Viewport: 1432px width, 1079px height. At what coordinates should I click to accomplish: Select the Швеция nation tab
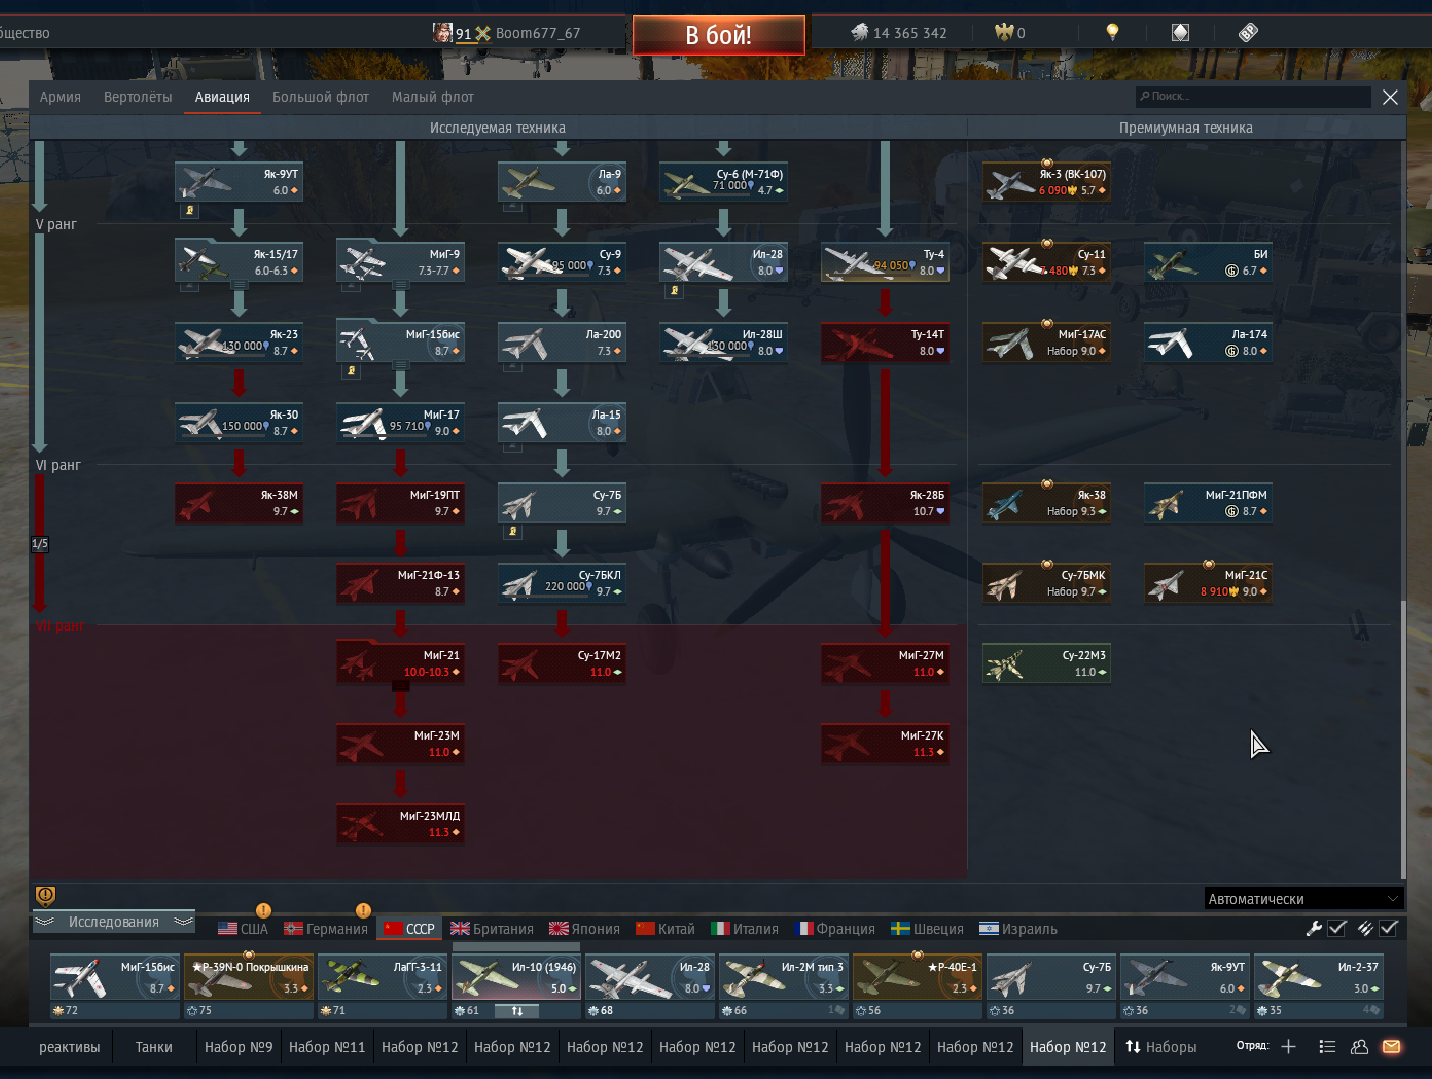(x=927, y=929)
